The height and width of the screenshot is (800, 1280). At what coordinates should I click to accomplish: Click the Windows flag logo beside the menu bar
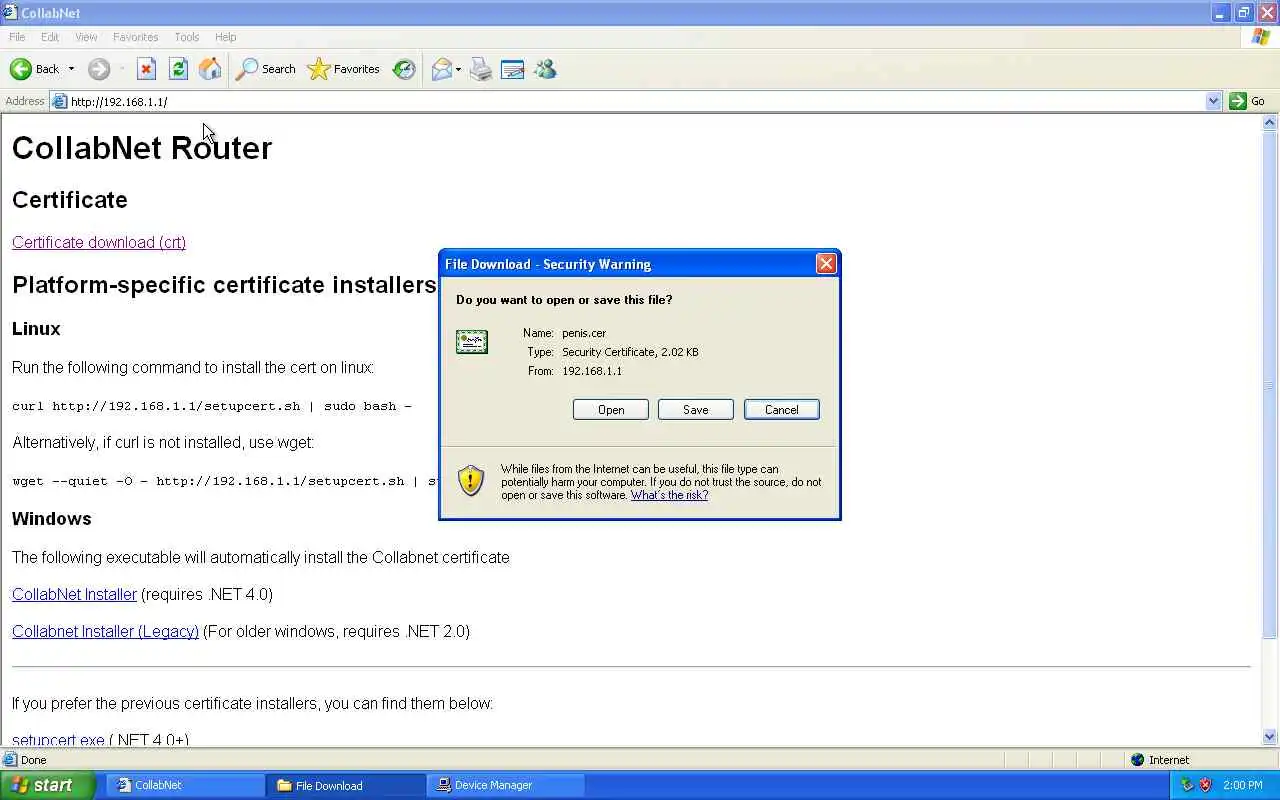pos(1261,37)
